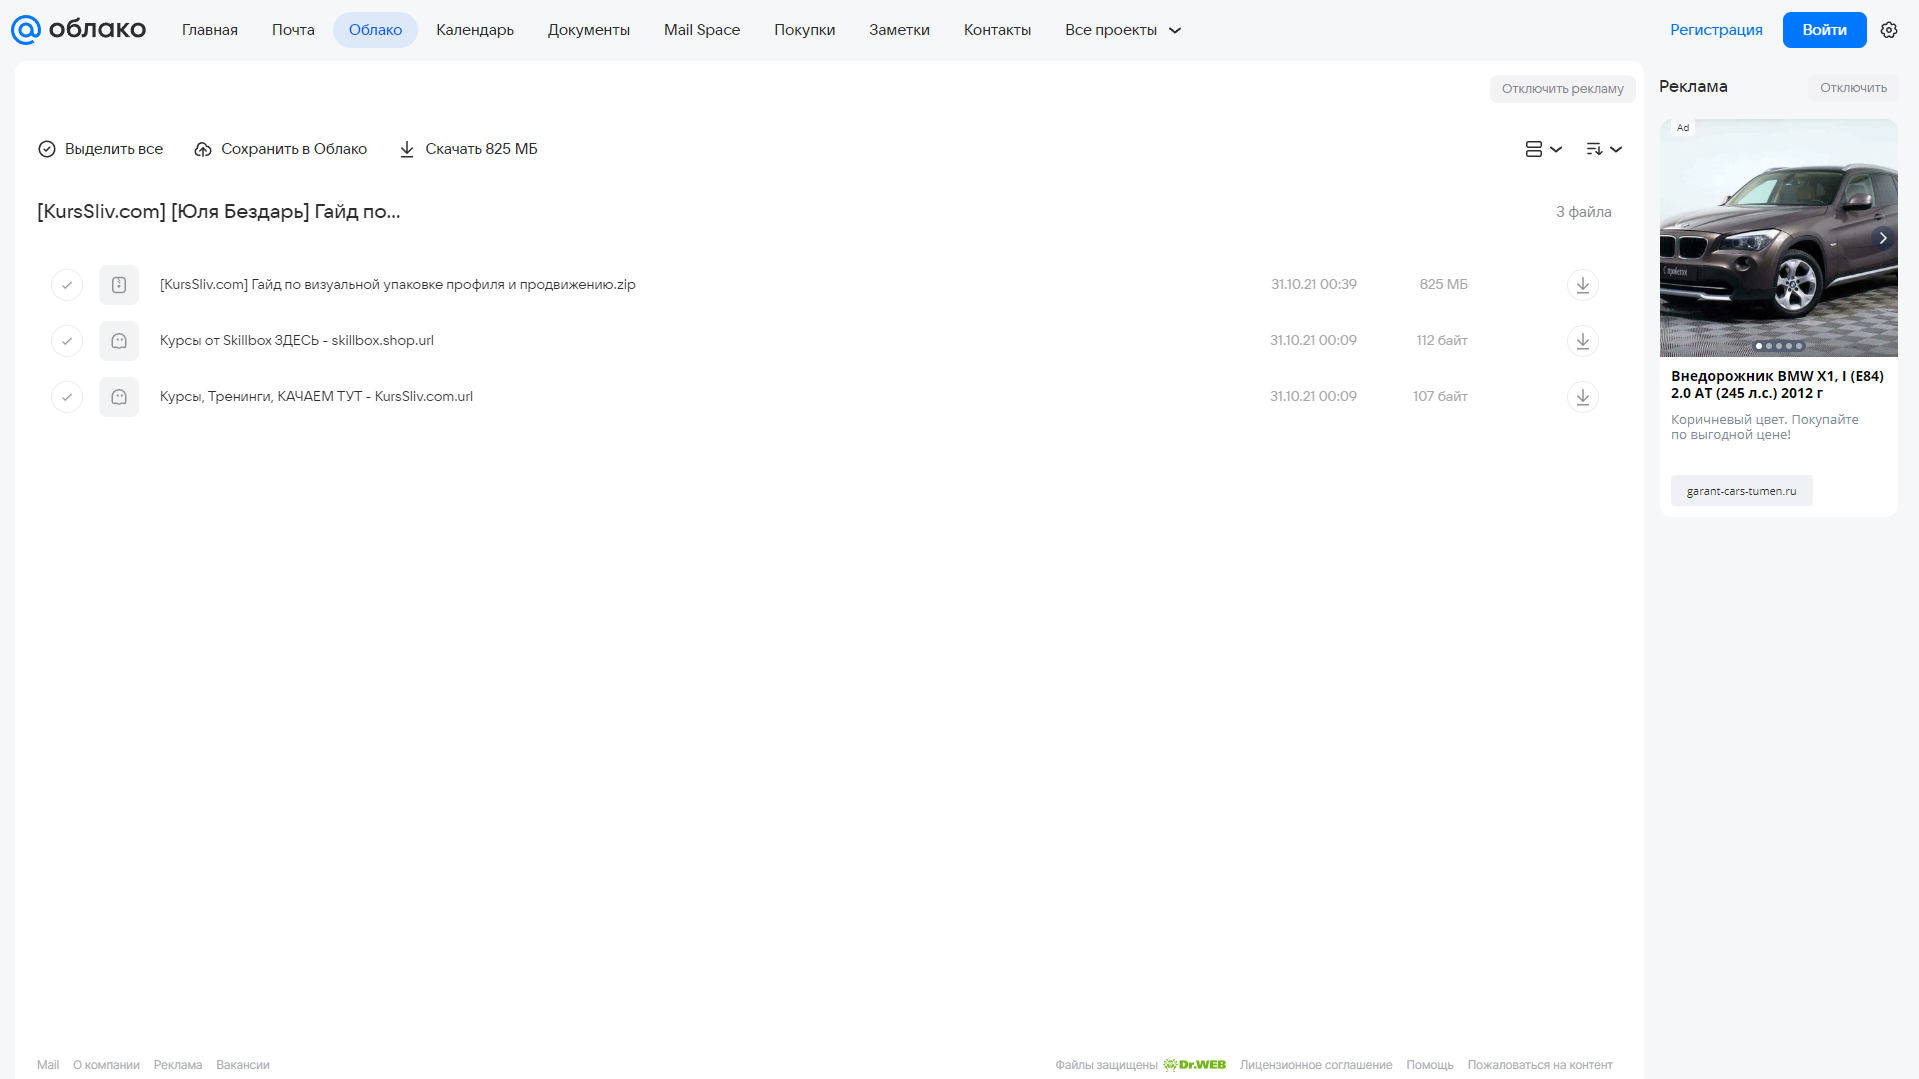
Task: Tick checkbox for the zip archive row
Action: point(67,285)
